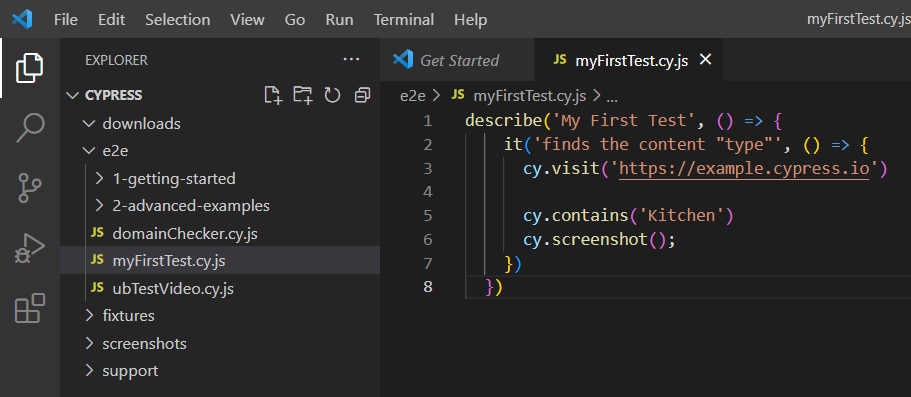
Task: Expand the support folder
Action: tap(220, 371)
